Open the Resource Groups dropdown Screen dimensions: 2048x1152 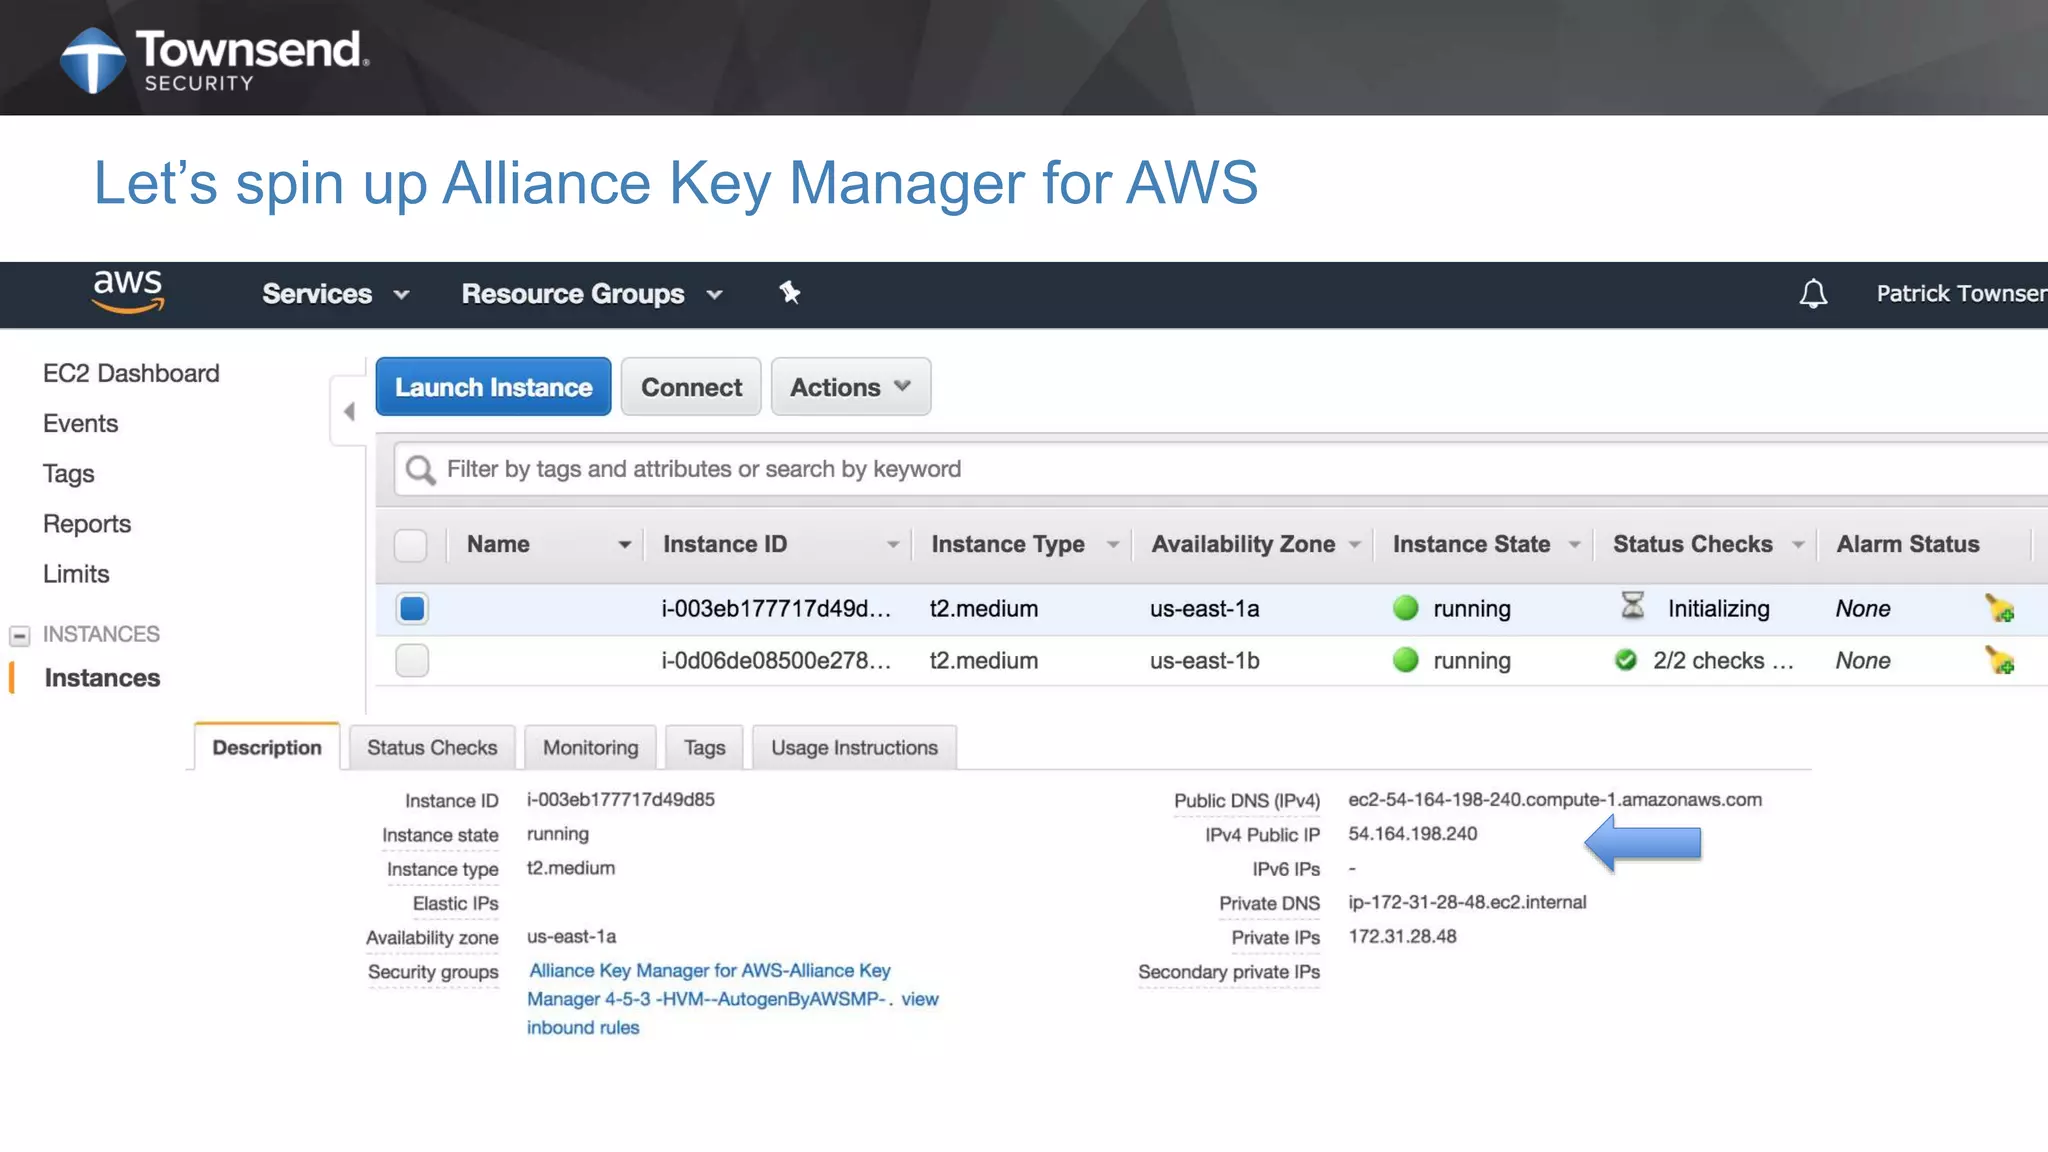point(592,294)
